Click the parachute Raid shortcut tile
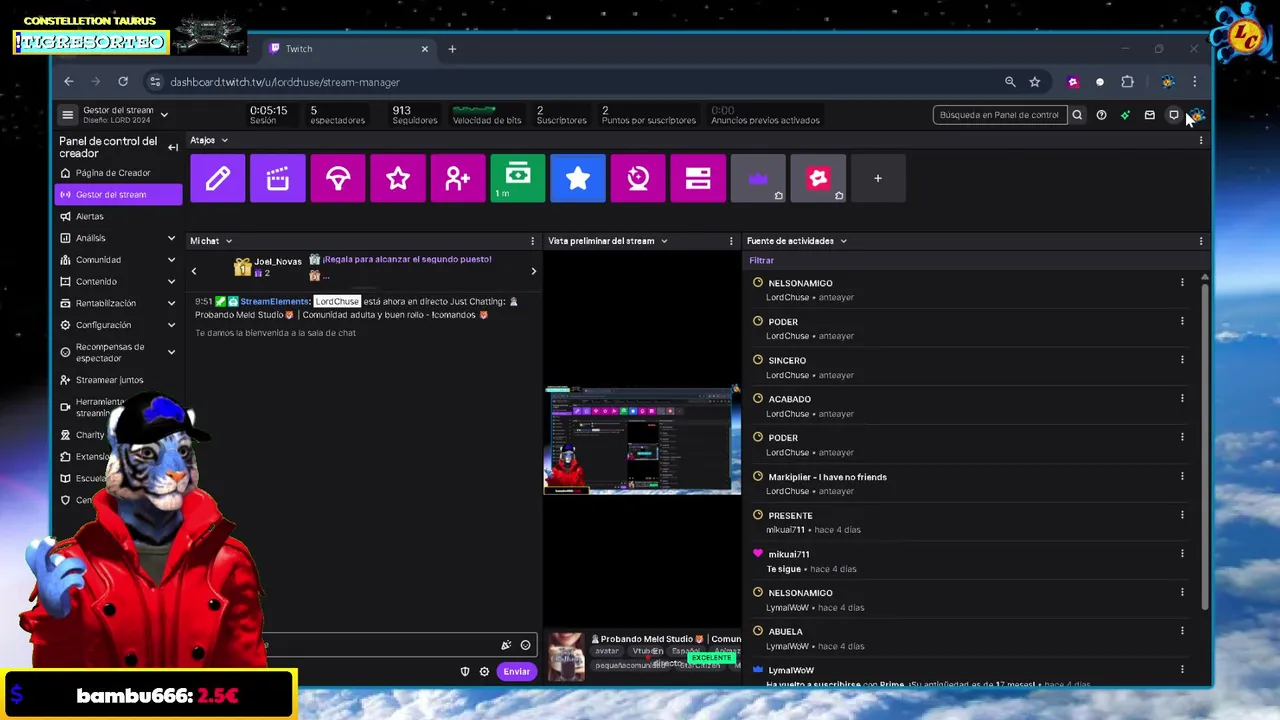Screen dimensions: 1280x720 coord(337,178)
